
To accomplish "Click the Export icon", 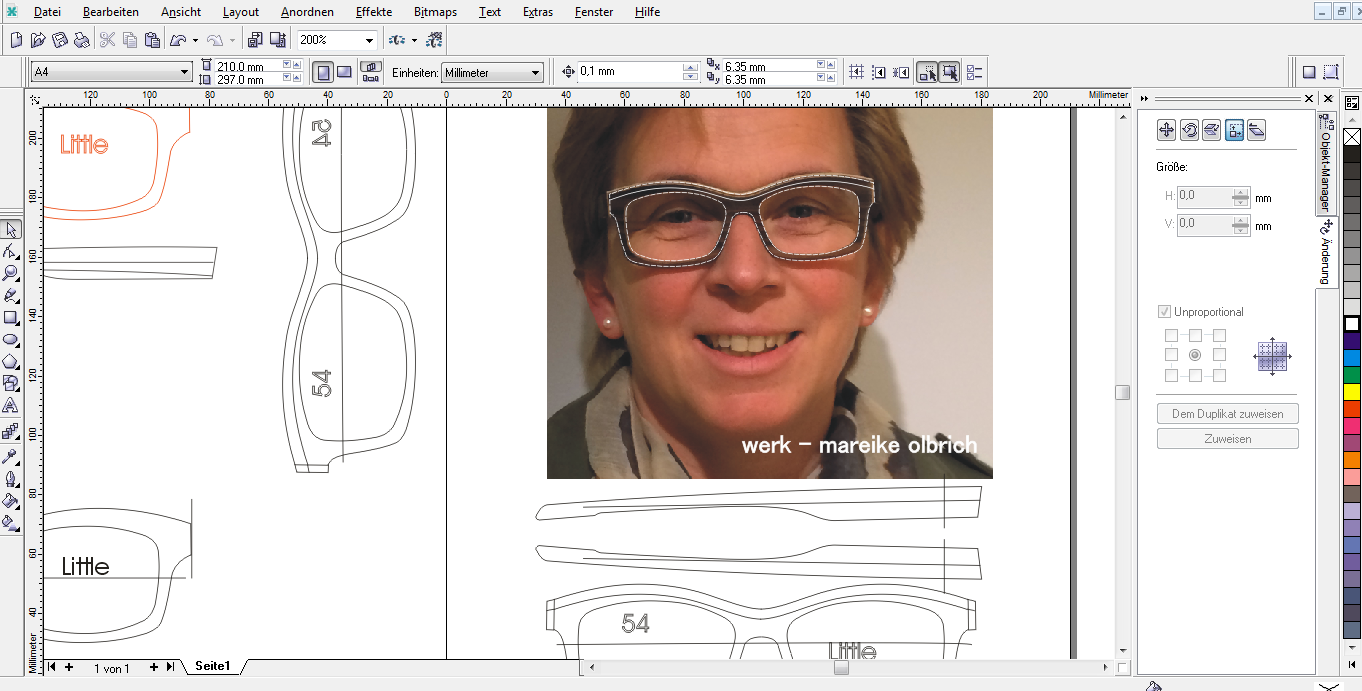I will tap(278, 40).
